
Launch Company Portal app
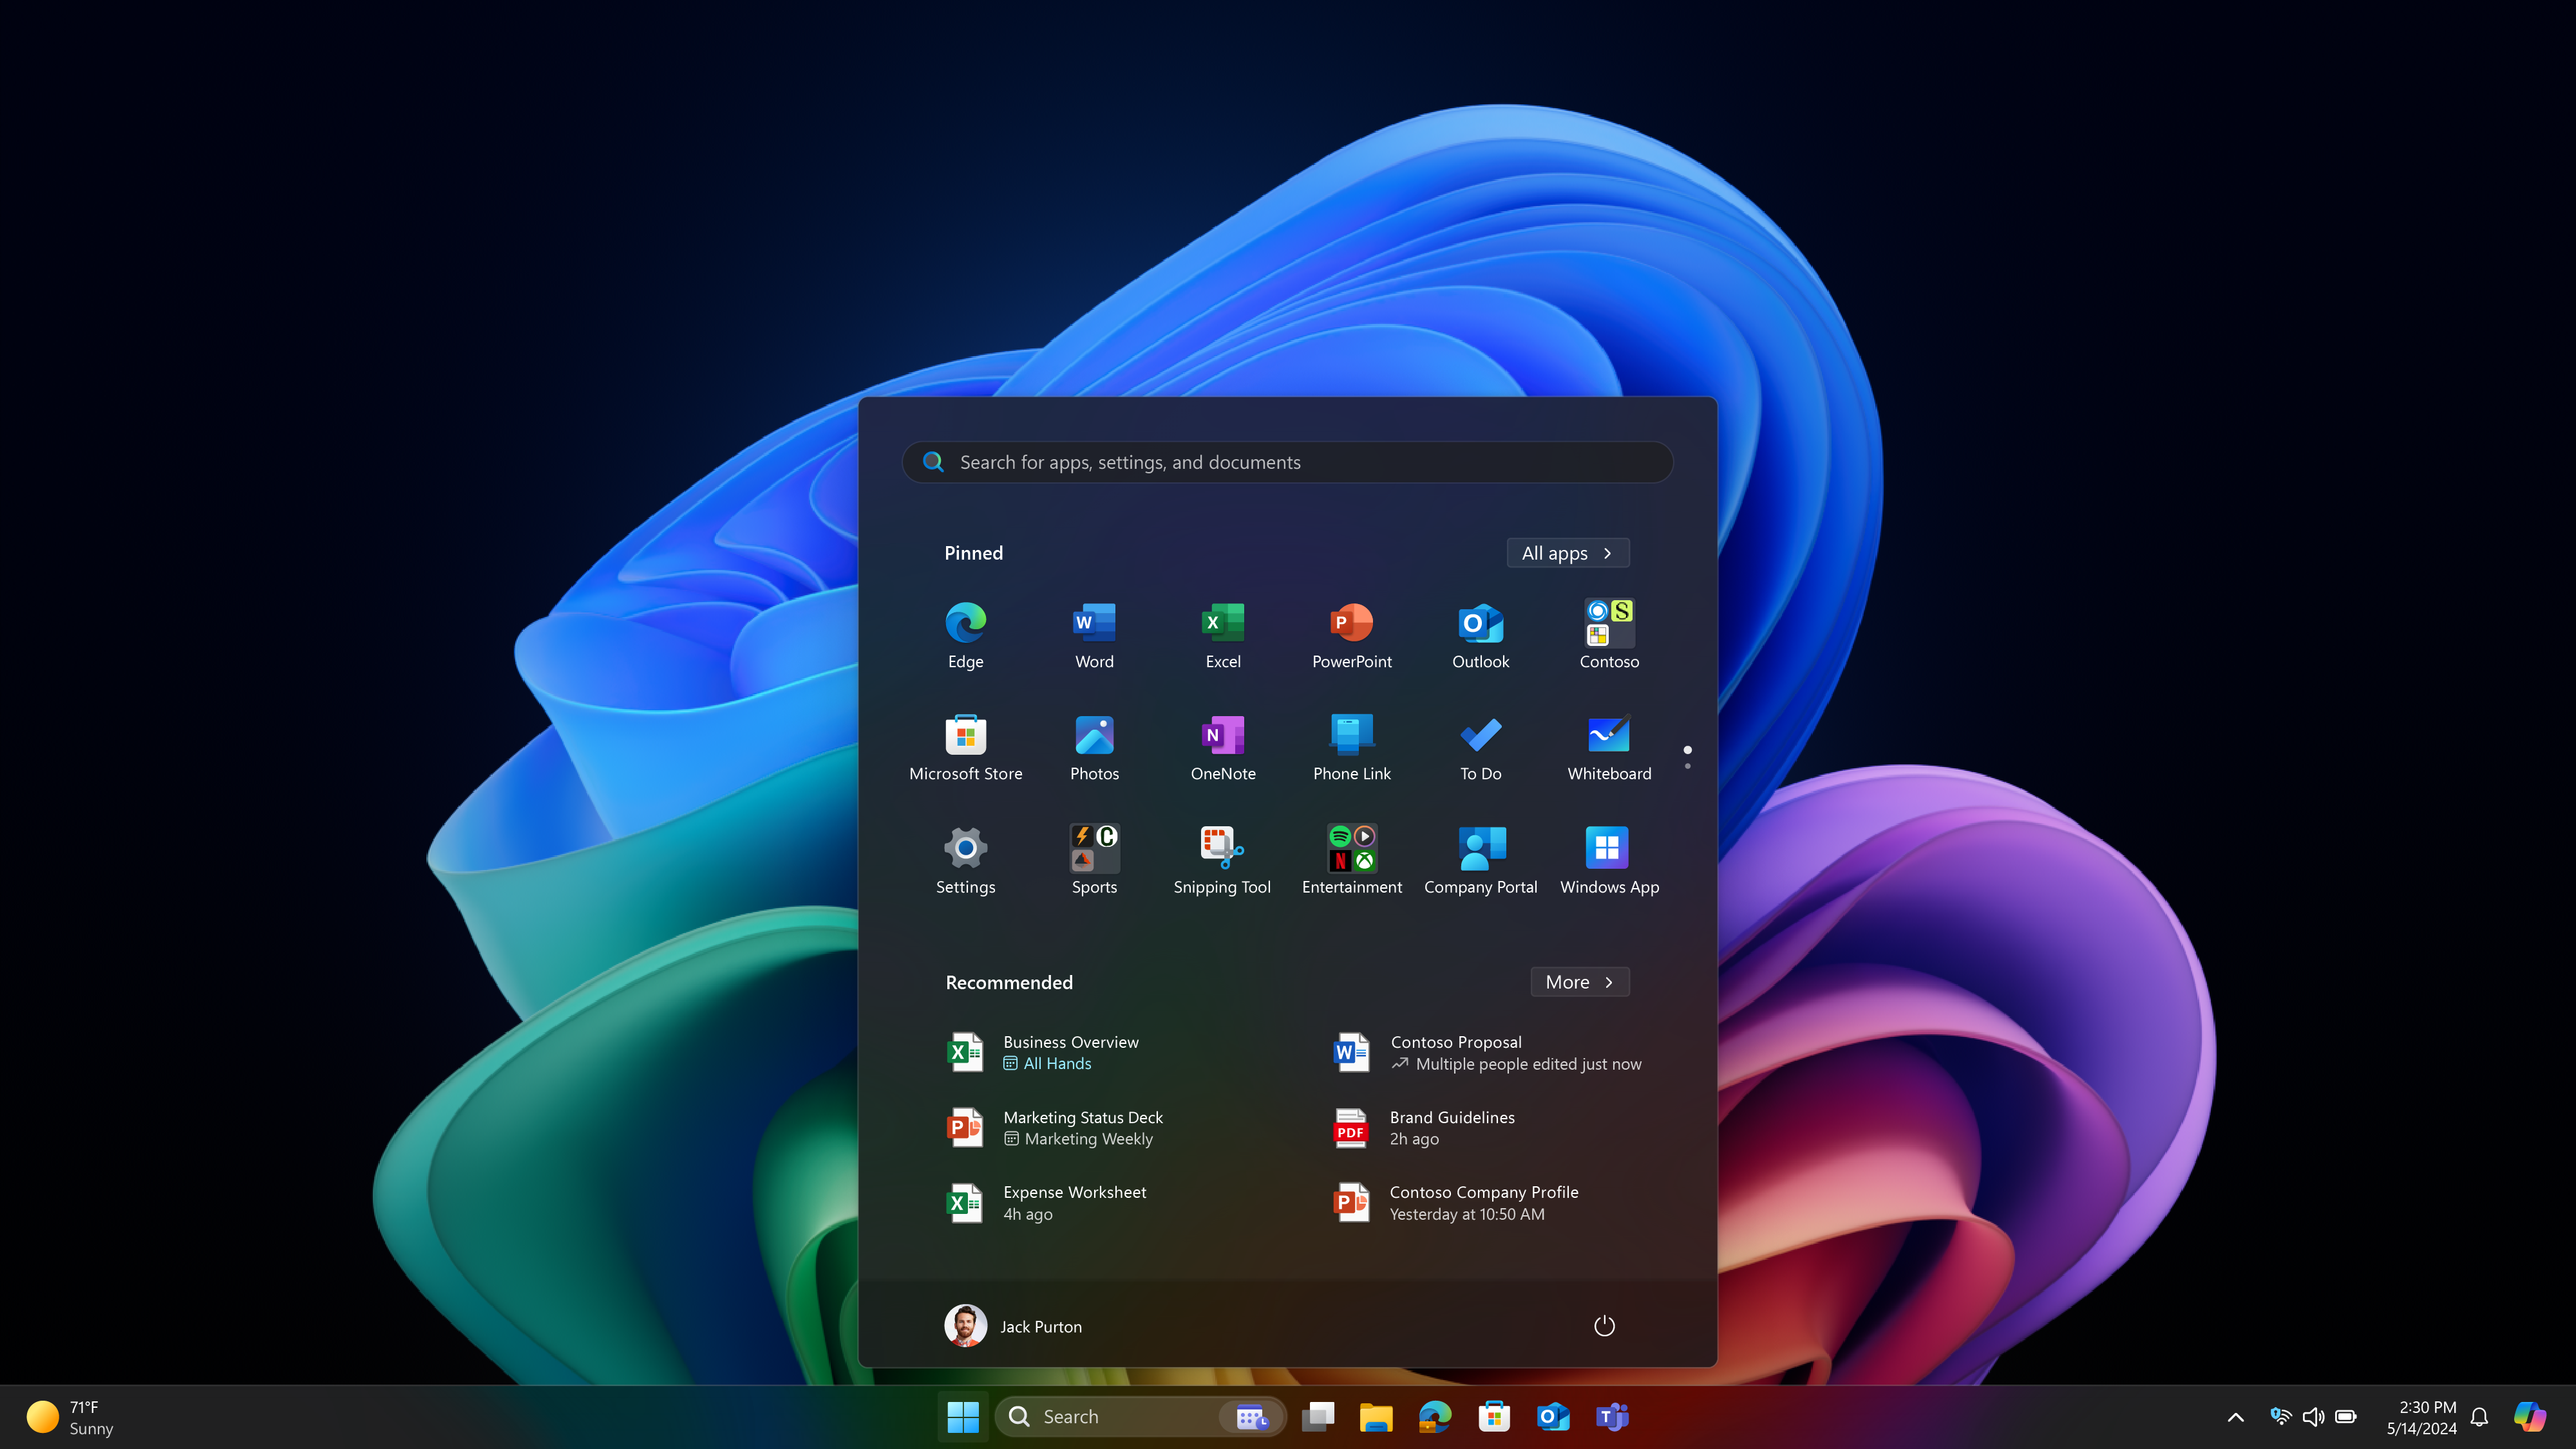[x=1481, y=861]
